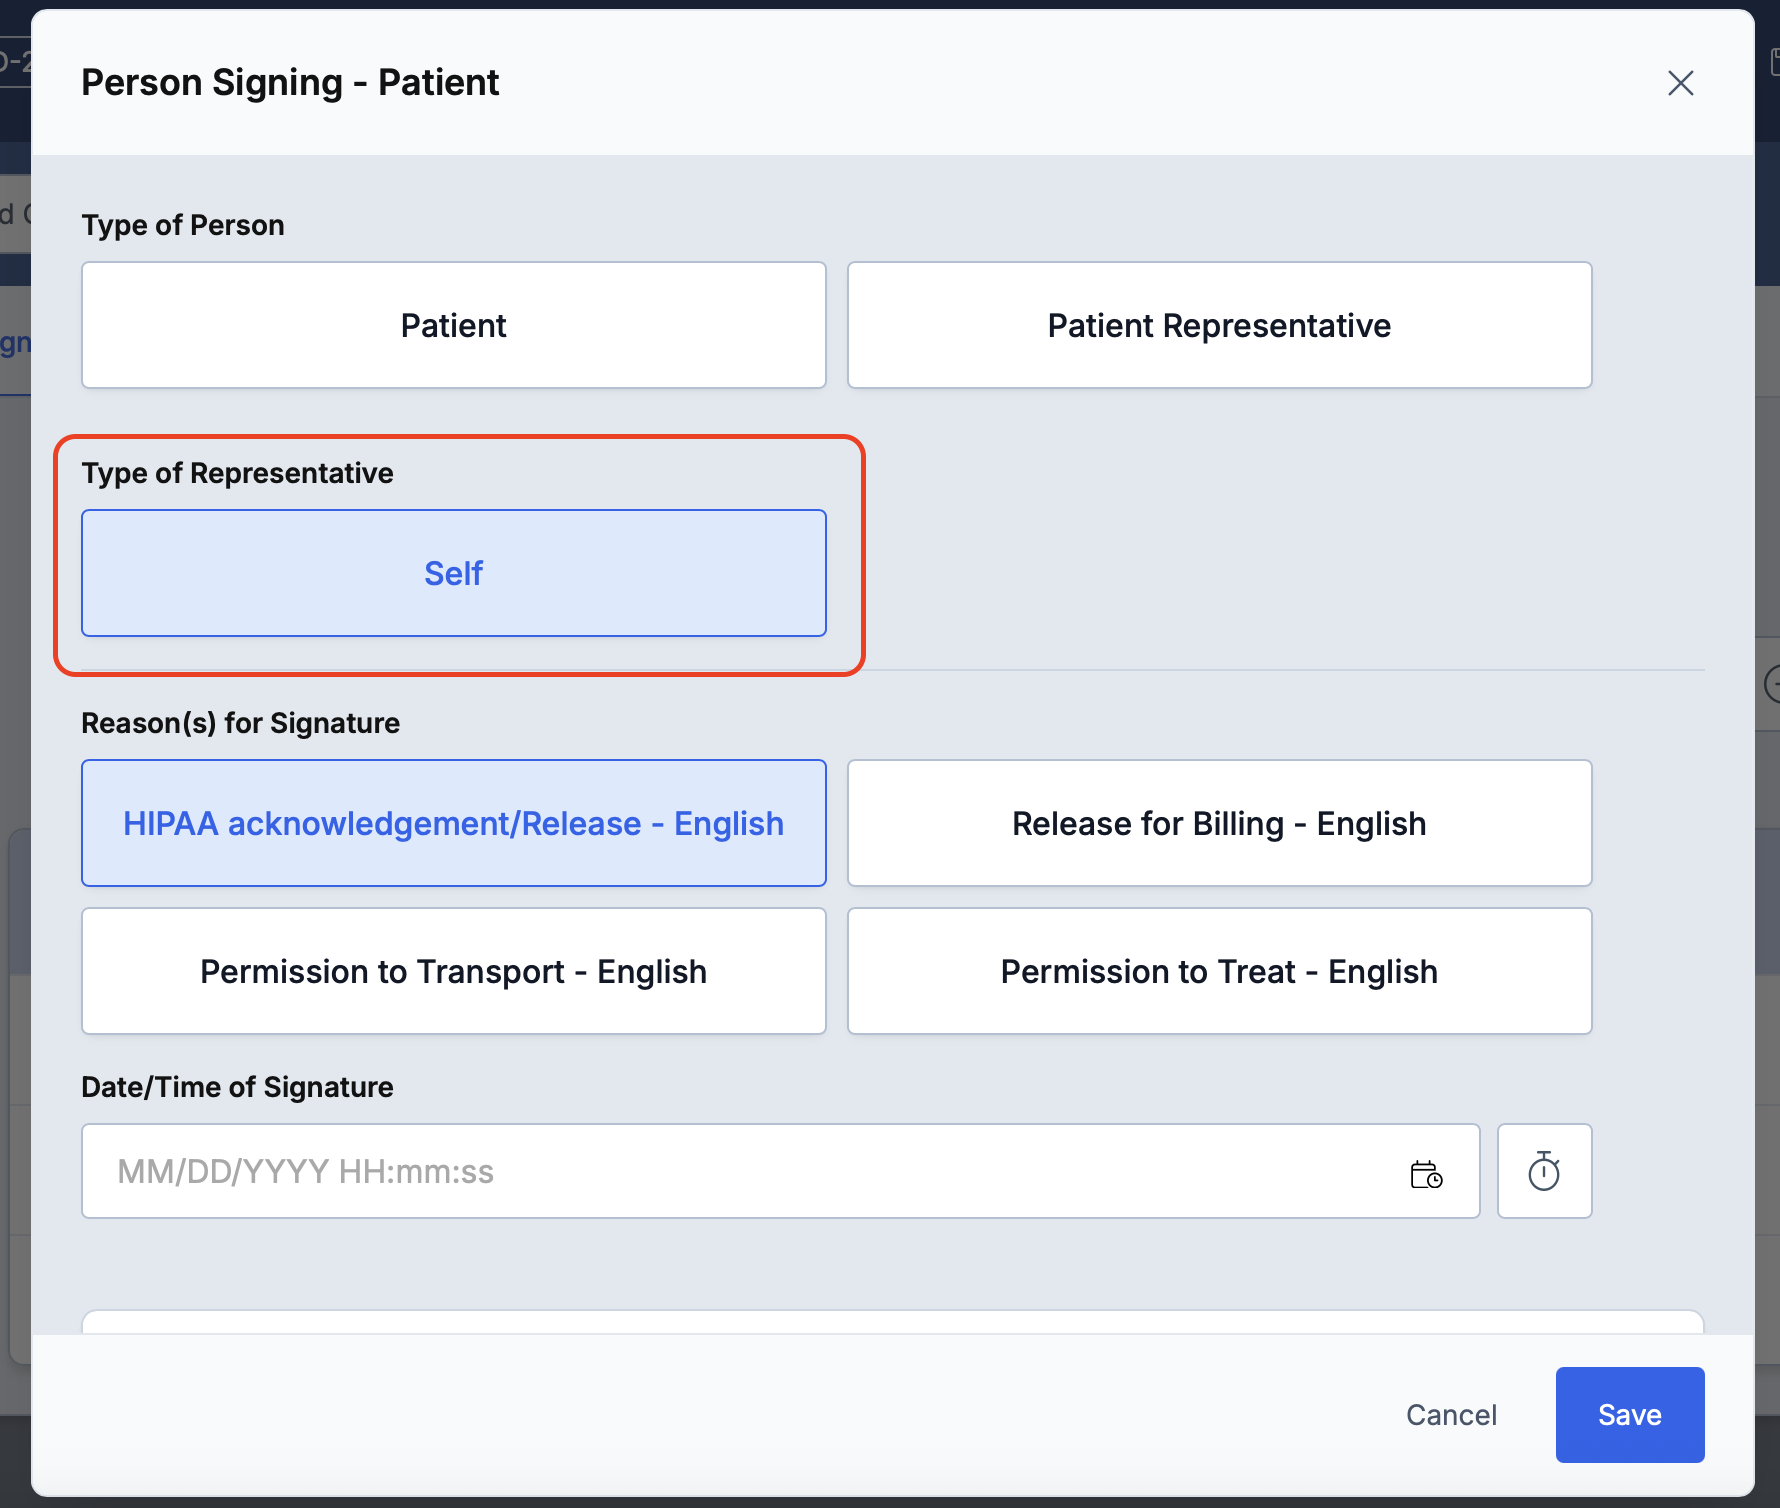Close the Person Signing dialog with the X
The width and height of the screenshot is (1780, 1508).
pyautogui.click(x=1681, y=83)
